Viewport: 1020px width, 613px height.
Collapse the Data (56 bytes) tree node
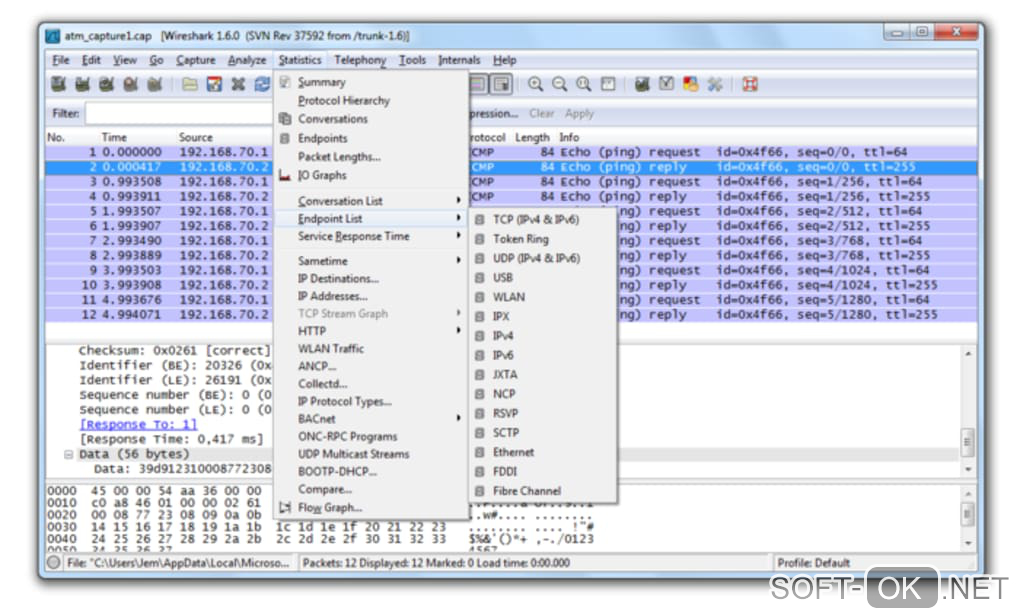coord(68,454)
